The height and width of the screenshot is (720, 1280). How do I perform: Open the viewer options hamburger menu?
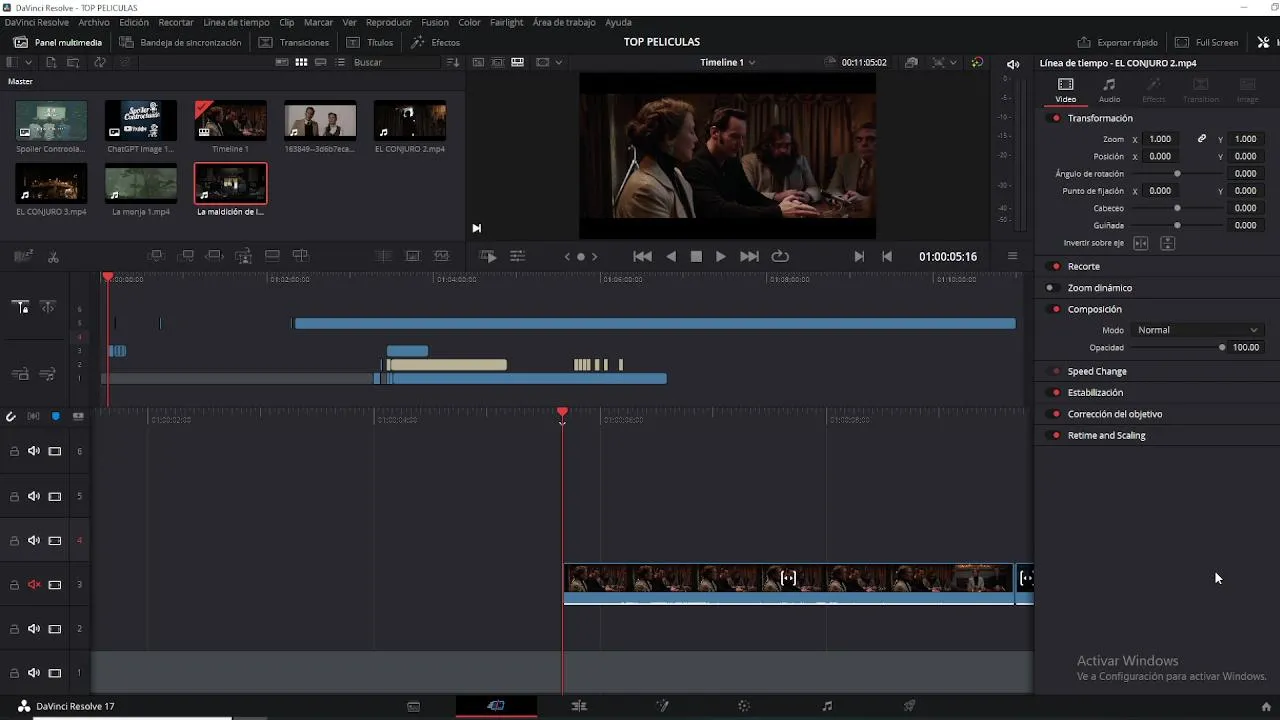click(1012, 256)
